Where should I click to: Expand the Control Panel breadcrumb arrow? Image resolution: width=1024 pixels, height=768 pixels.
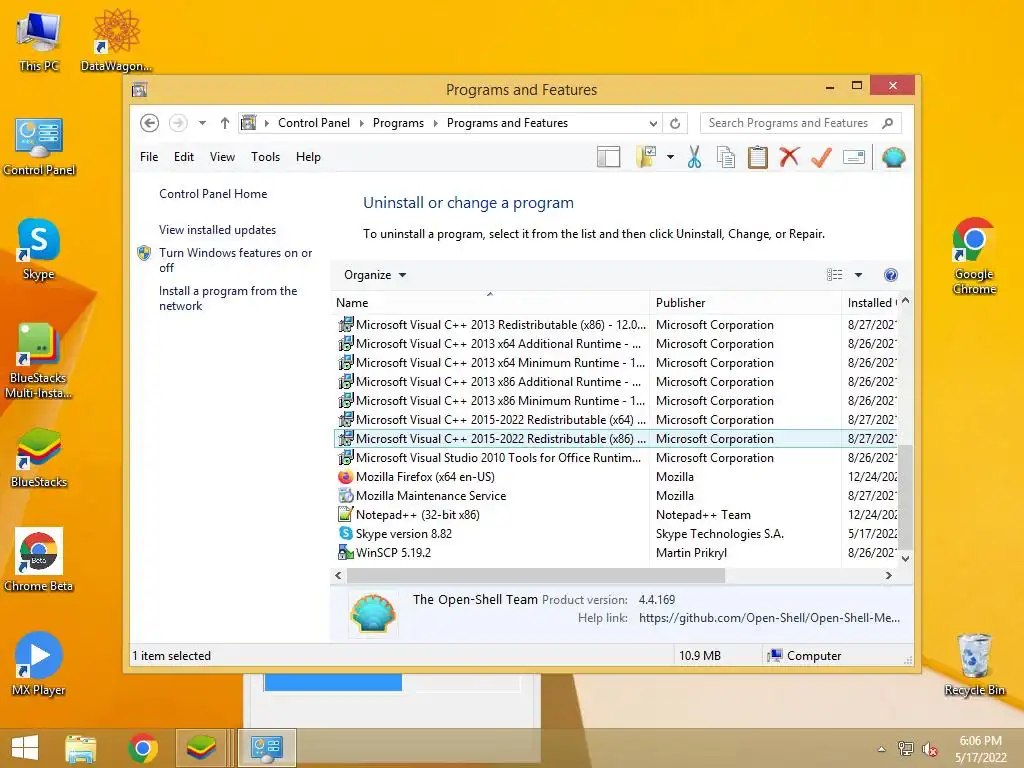pyautogui.click(x=361, y=123)
